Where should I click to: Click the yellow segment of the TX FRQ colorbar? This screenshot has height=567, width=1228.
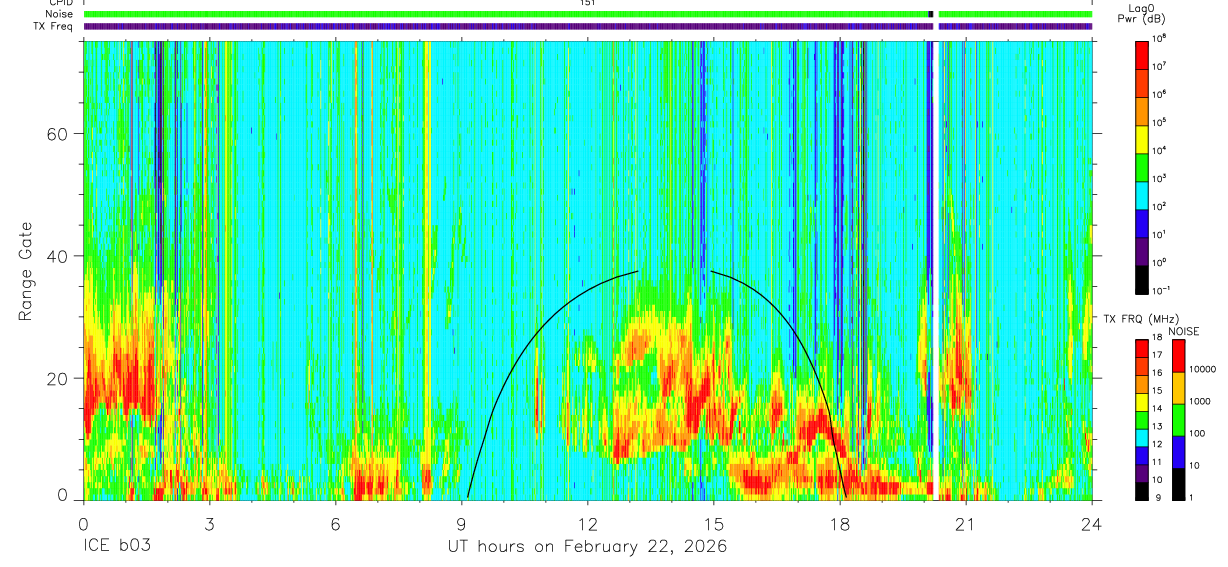tap(1141, 402)
